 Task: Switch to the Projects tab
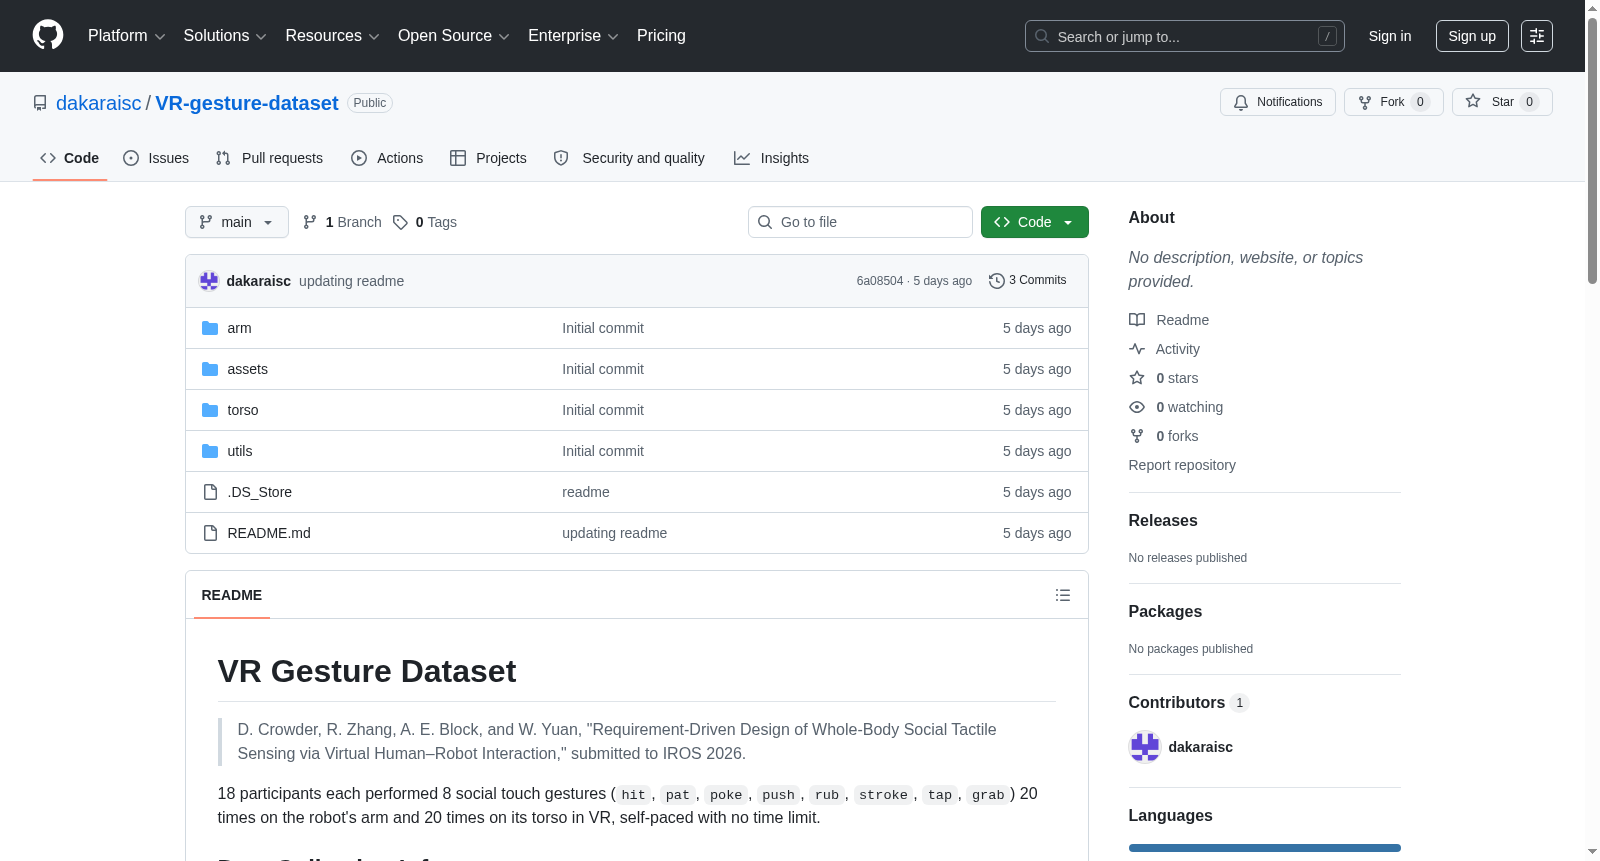(x=488, y=158)
